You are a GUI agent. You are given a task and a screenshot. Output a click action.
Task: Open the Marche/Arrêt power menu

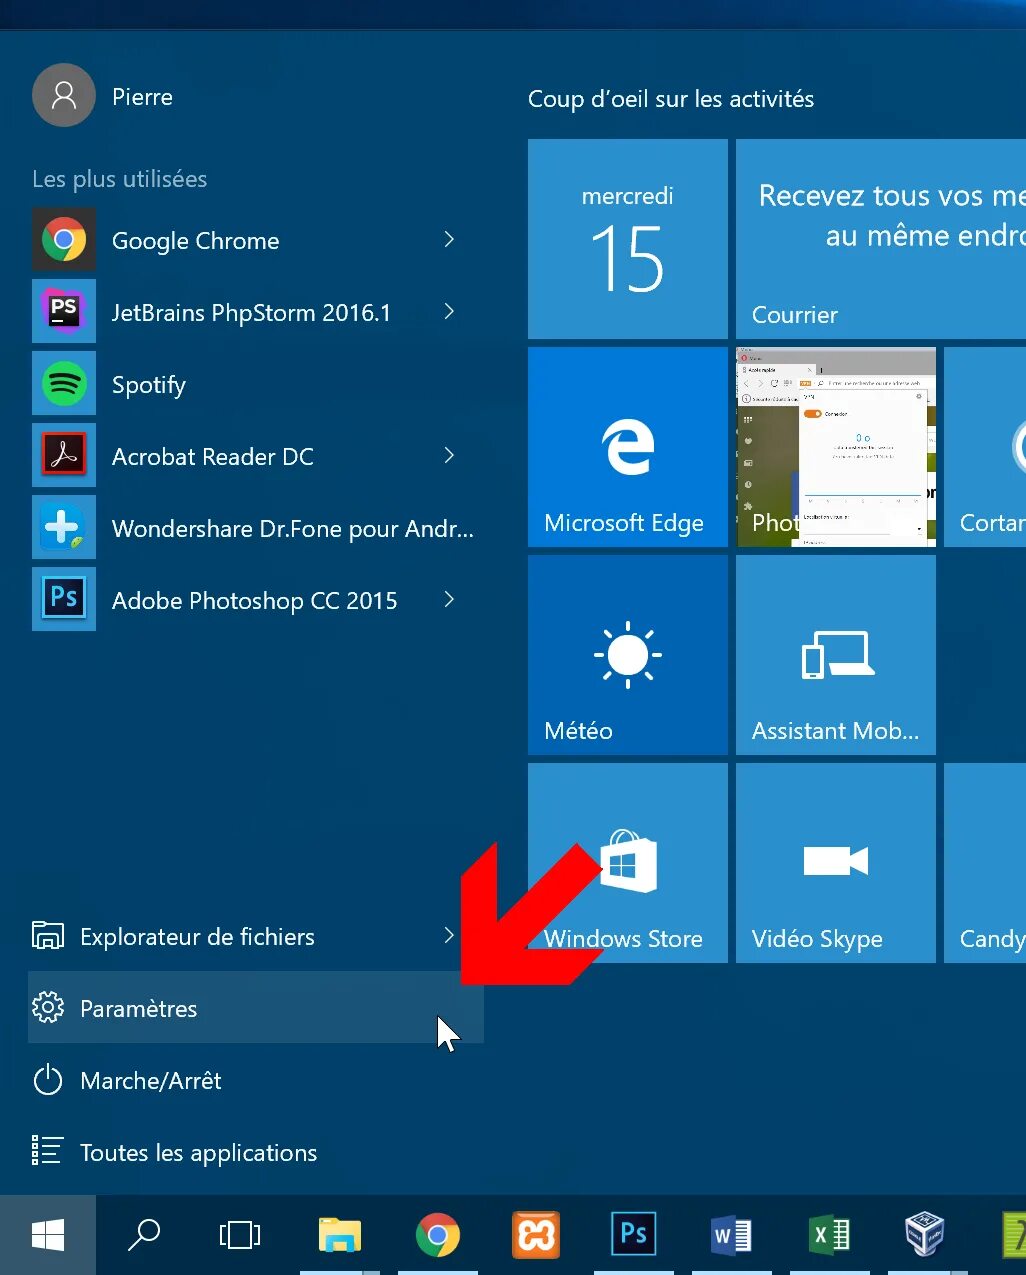(256, 1080)
